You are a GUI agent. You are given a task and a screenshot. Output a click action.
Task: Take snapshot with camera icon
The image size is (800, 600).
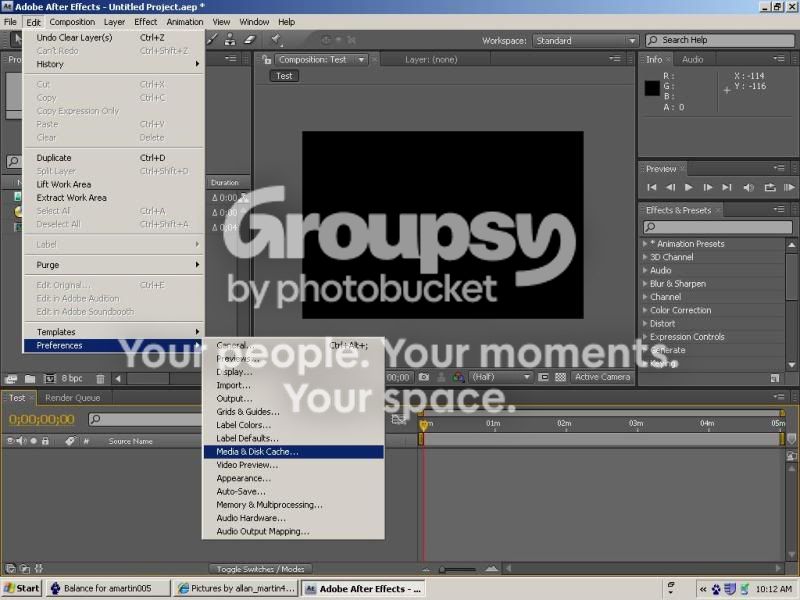(423, 377)
